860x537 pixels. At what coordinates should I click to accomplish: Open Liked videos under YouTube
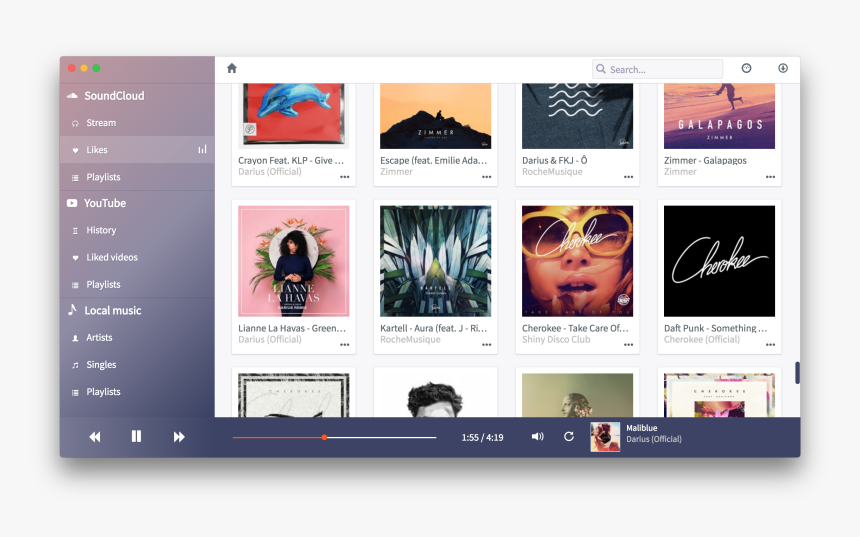click(x=137, y=257)
